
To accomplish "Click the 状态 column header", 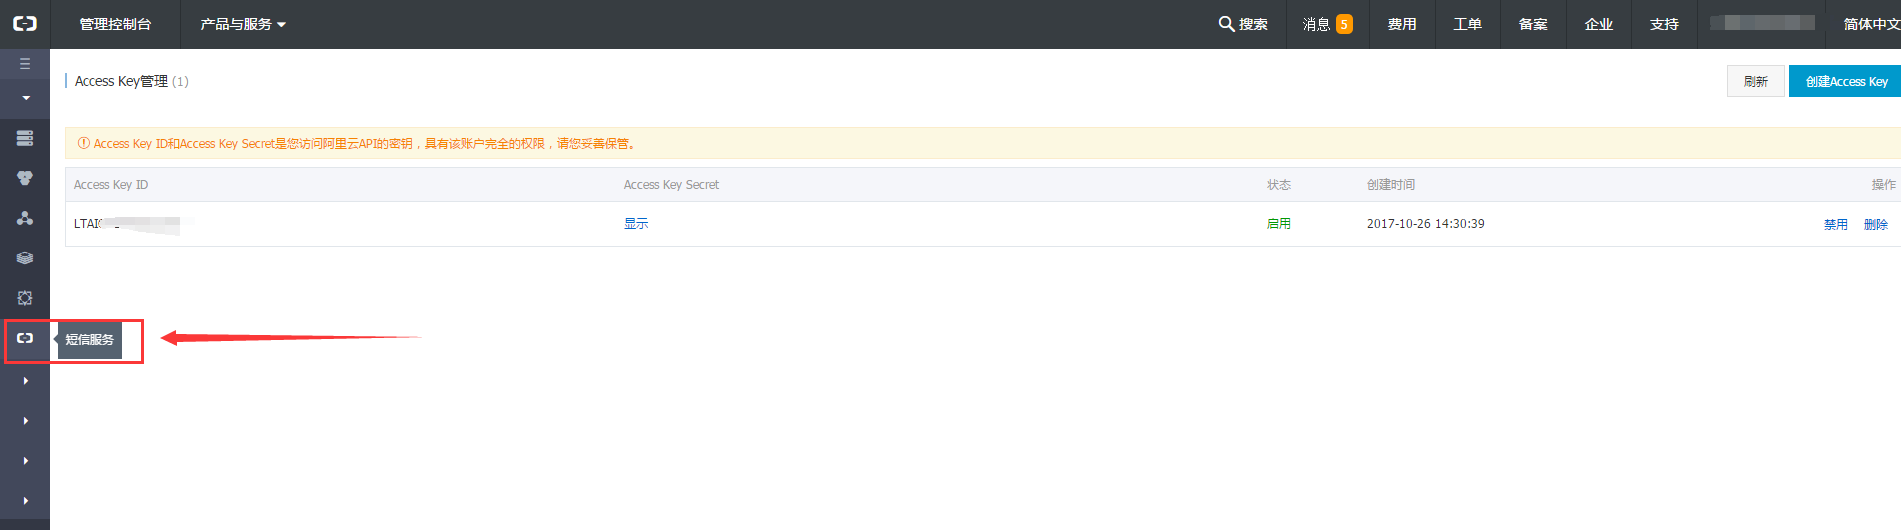I will [x=1278, y=185].
